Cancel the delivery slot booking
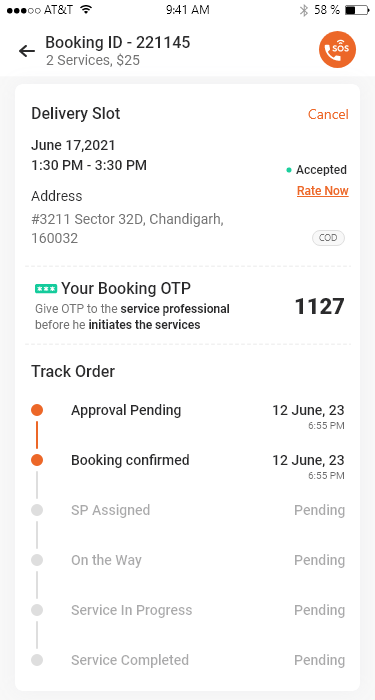Screen dimensions: 375x700 (x=328, y=114)
